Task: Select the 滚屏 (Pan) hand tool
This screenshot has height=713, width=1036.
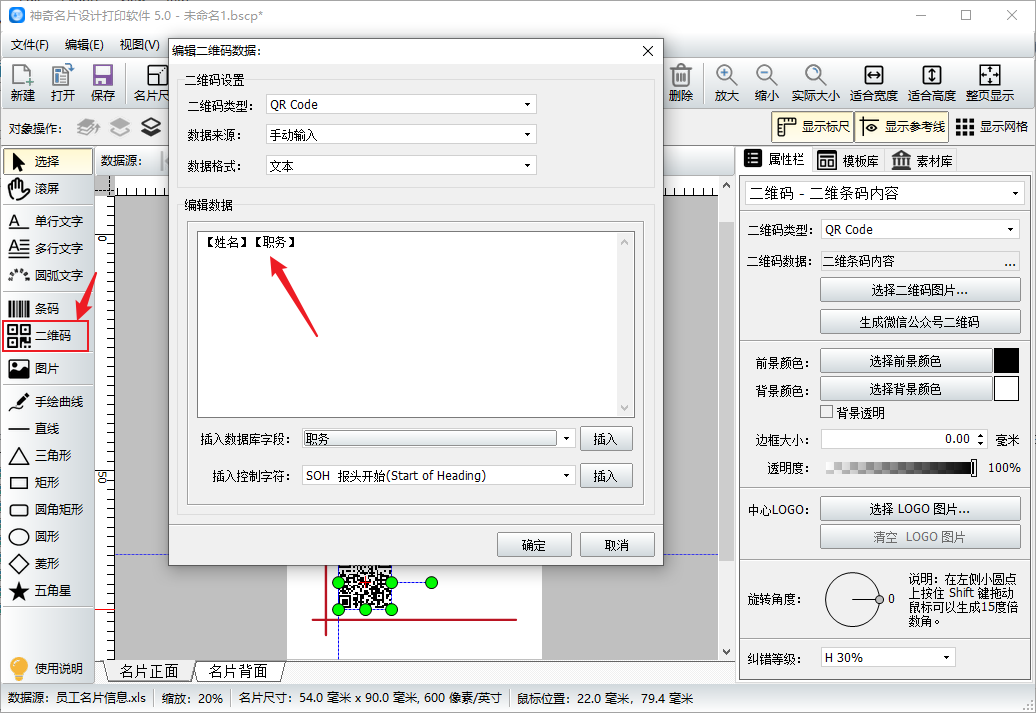Action: point(48,189)
